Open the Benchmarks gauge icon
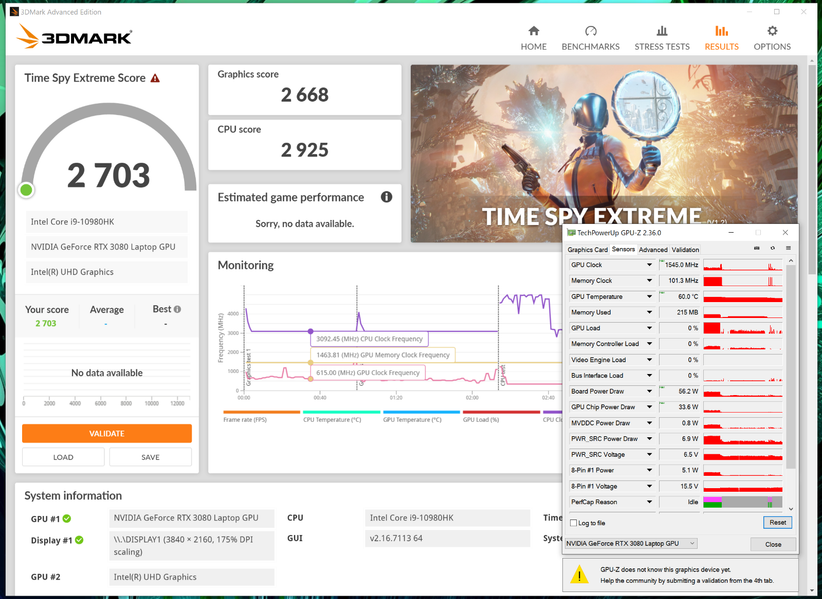The height and width of the screenshot is (599, 822). pos(590,31)
